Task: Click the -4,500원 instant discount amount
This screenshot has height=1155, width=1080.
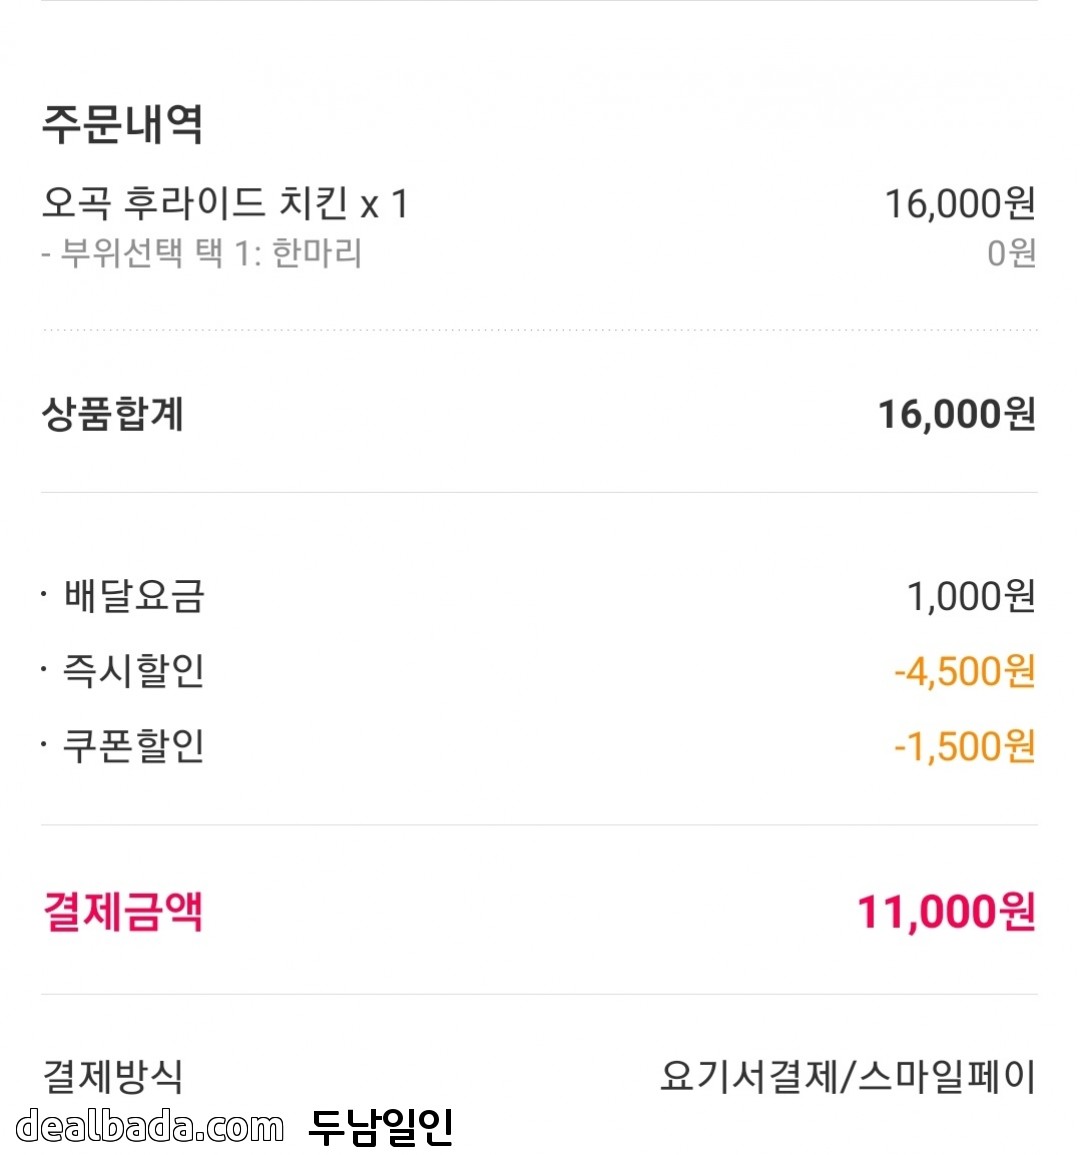Action: pyautogui.click(x=963, y=672)
